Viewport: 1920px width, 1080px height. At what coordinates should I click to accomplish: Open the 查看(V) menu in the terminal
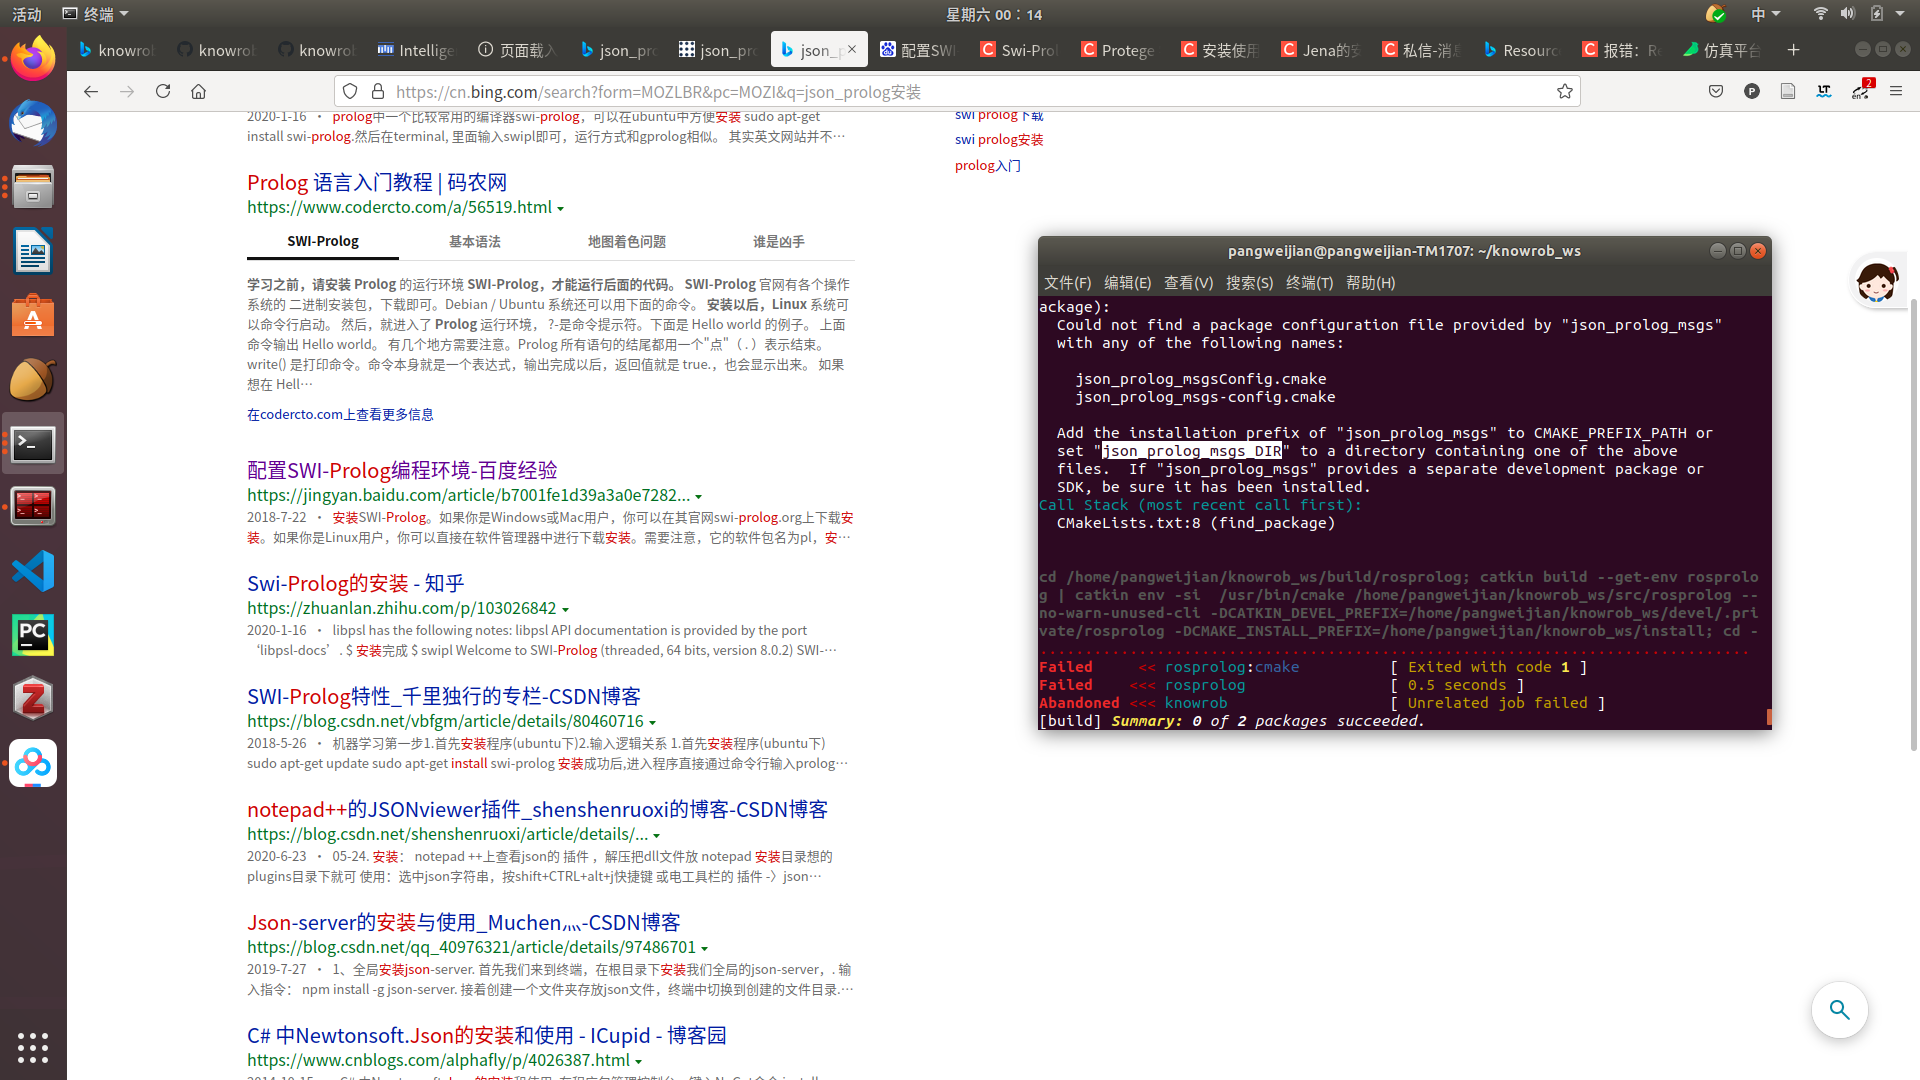point(1188,283)
